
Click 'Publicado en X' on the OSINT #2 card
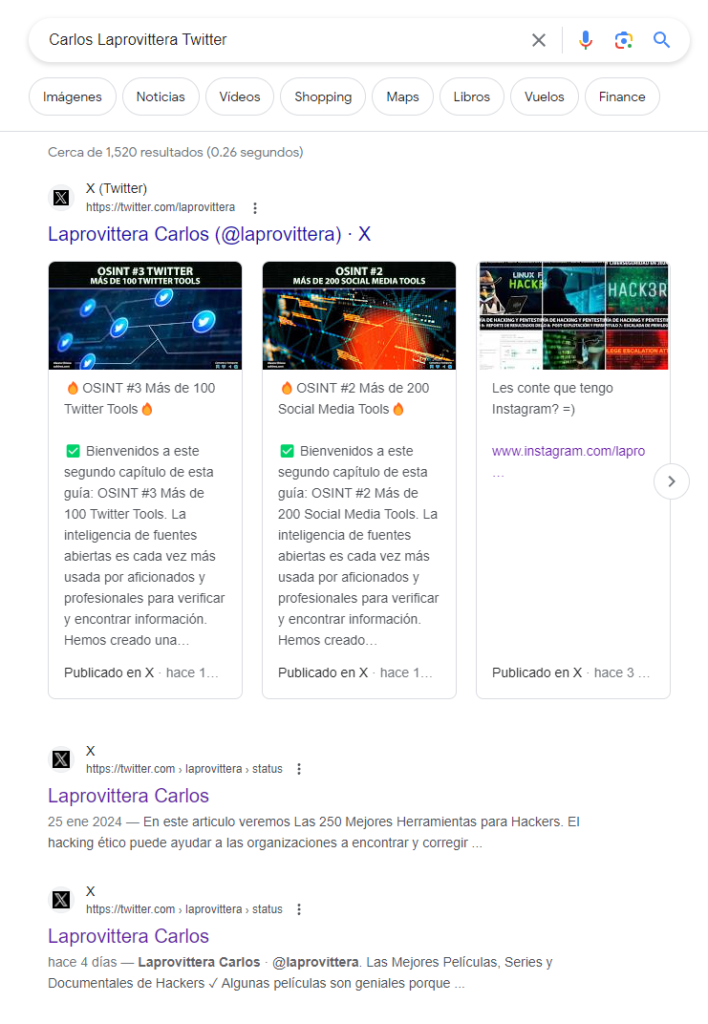point(323,673)
